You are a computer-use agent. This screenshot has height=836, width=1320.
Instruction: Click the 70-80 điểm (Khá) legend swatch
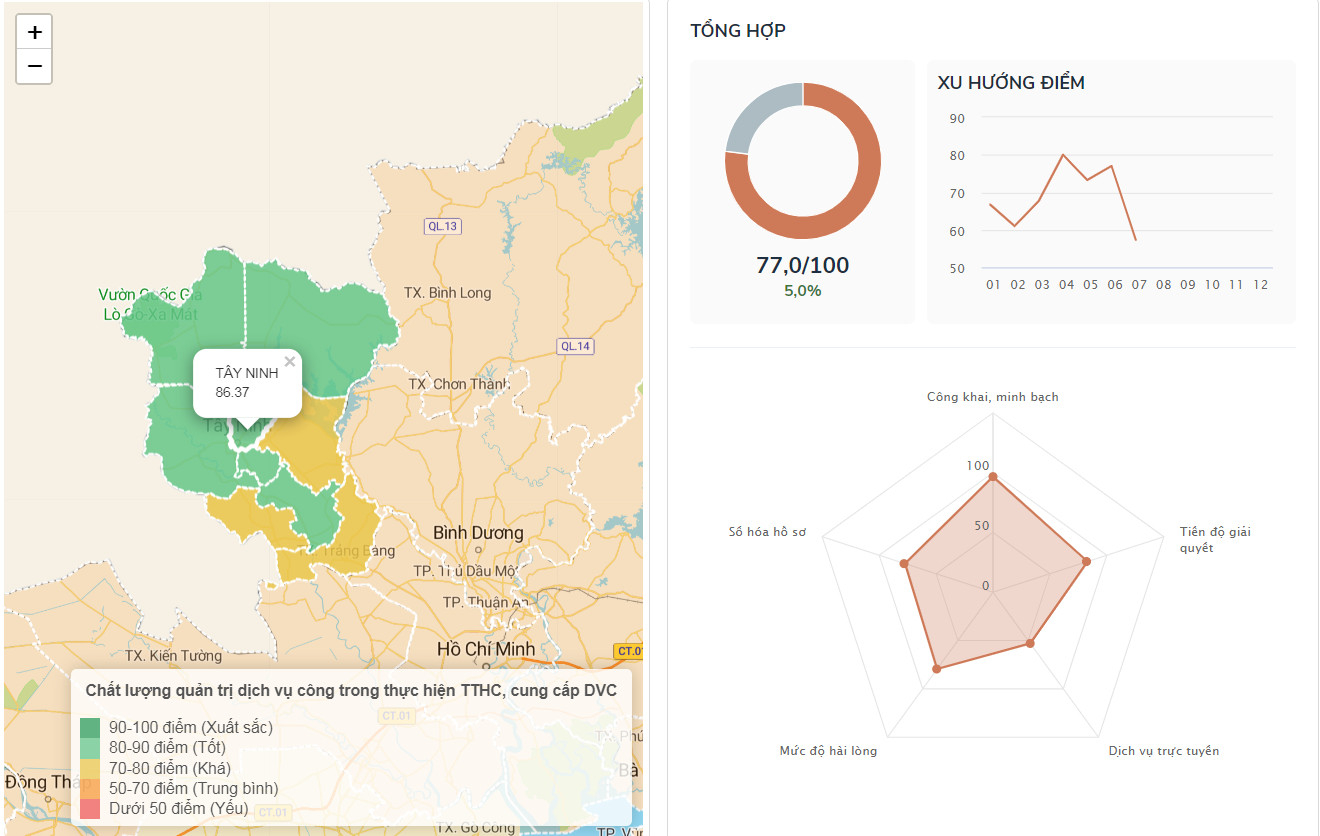[90, 768]
